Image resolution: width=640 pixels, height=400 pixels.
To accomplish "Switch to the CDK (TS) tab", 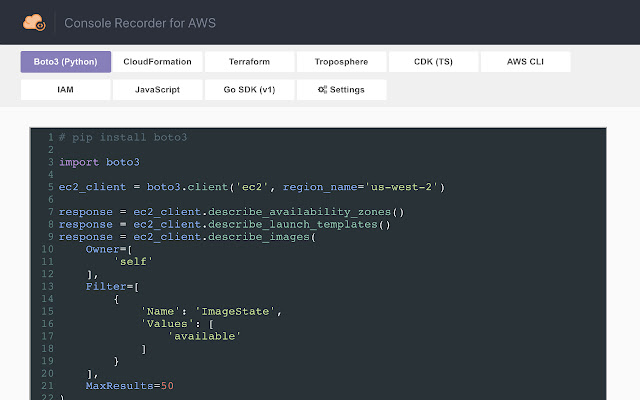I will [x=433, y=62].
